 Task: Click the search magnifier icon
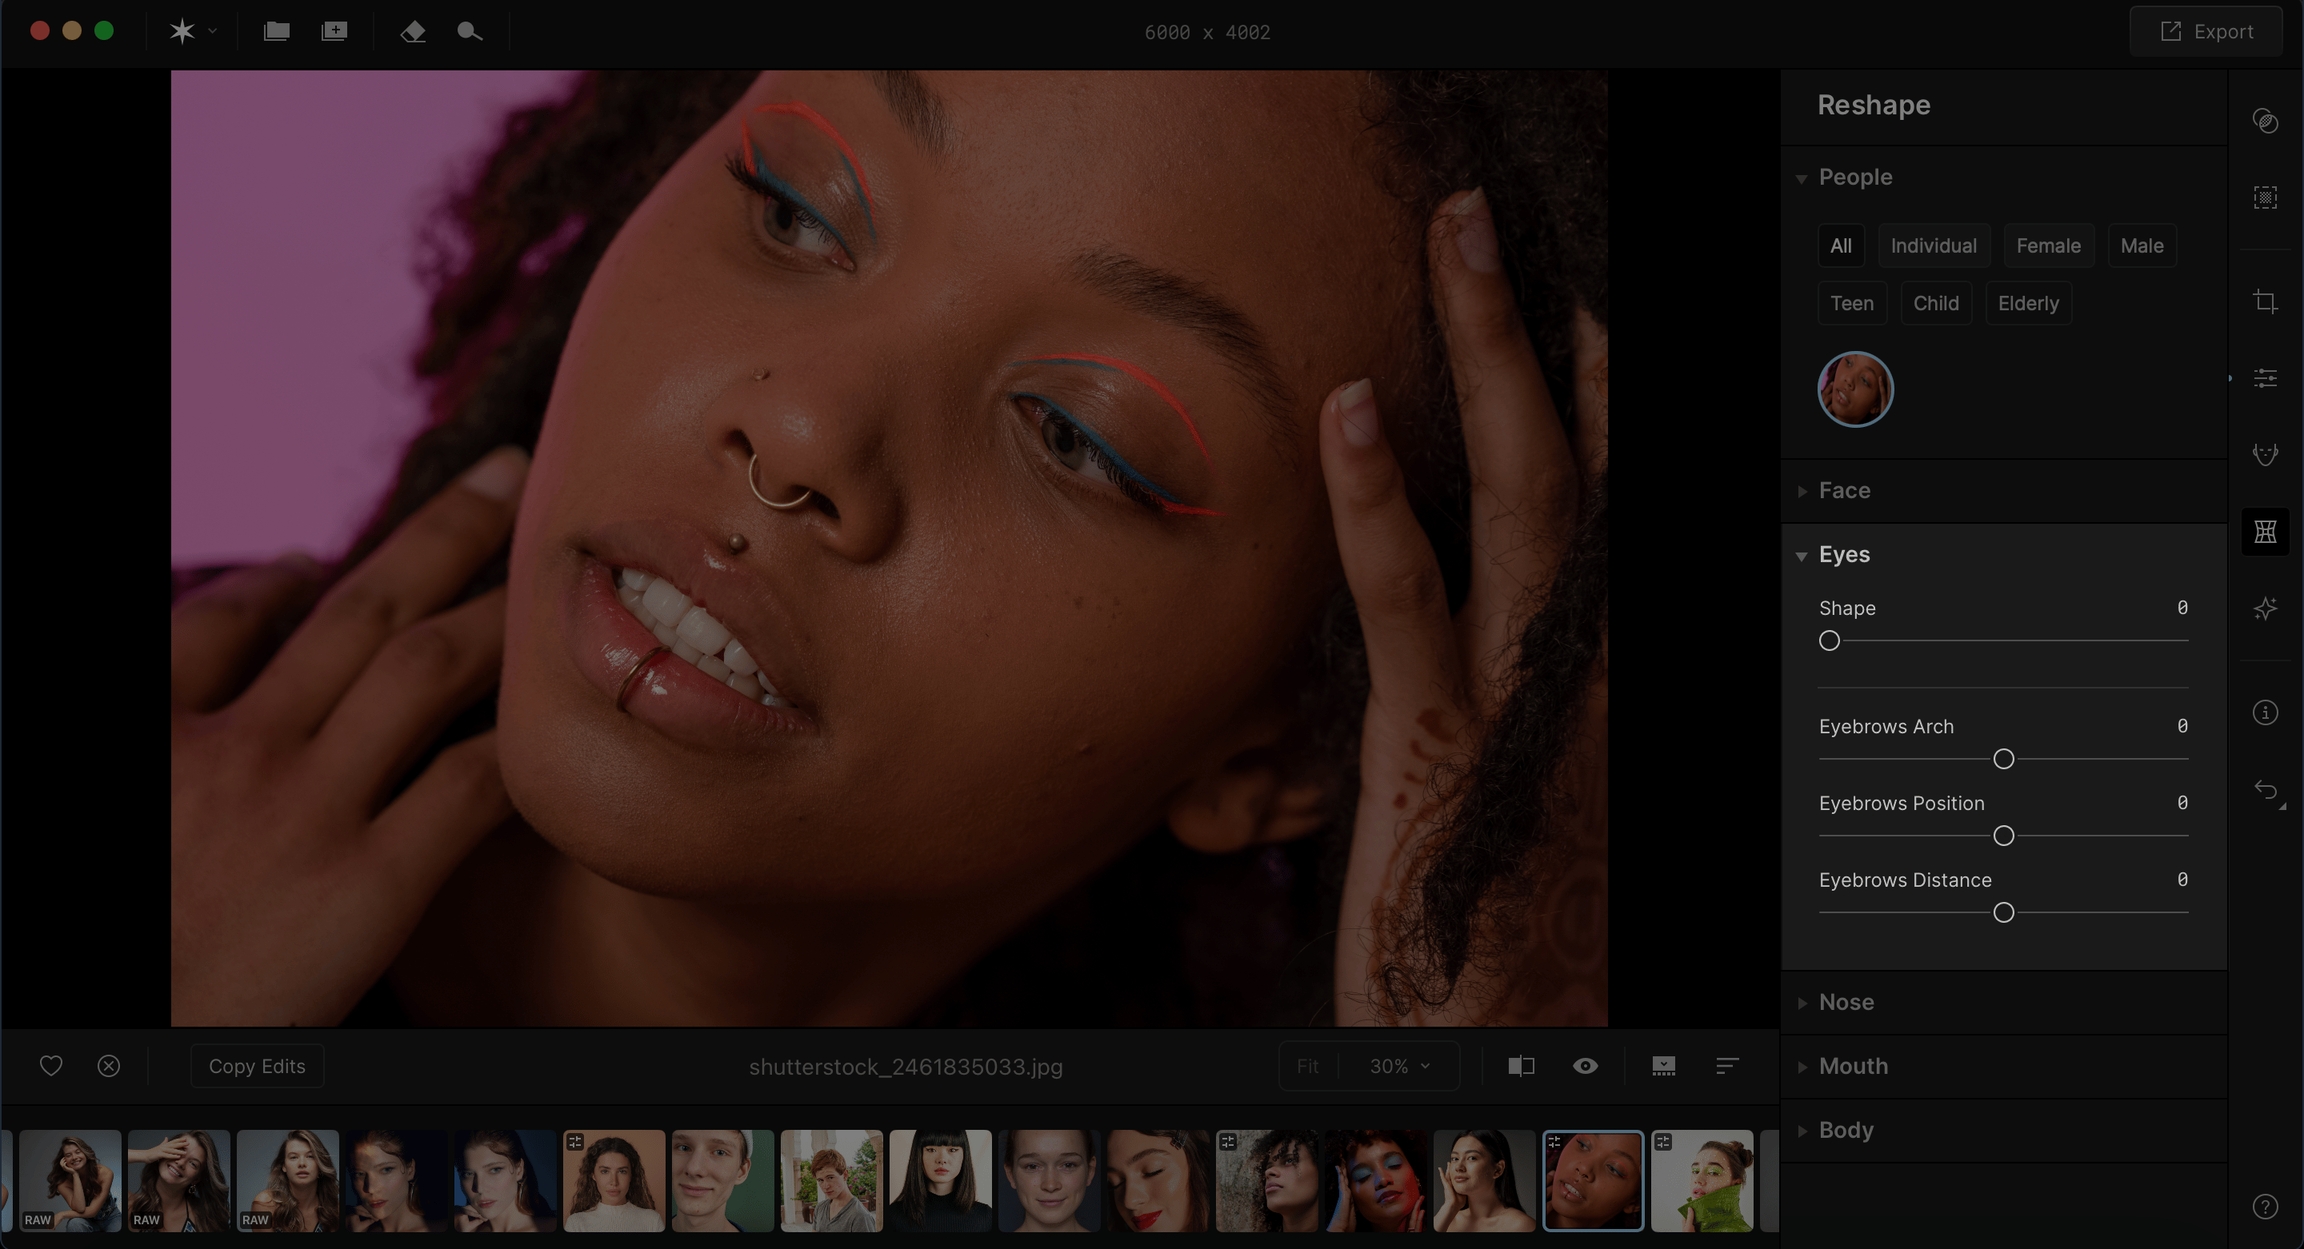(x=469, y=32)
